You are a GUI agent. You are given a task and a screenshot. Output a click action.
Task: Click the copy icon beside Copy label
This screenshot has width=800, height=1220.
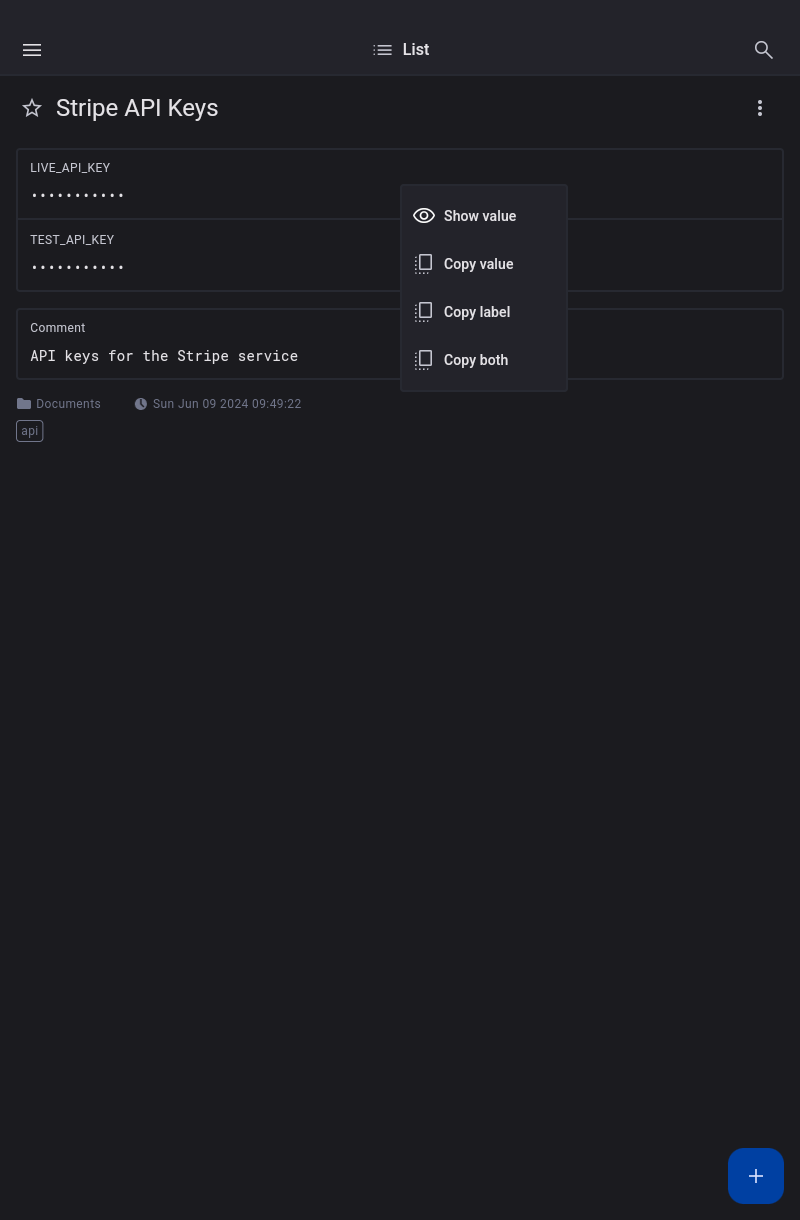tap(424, 312)
